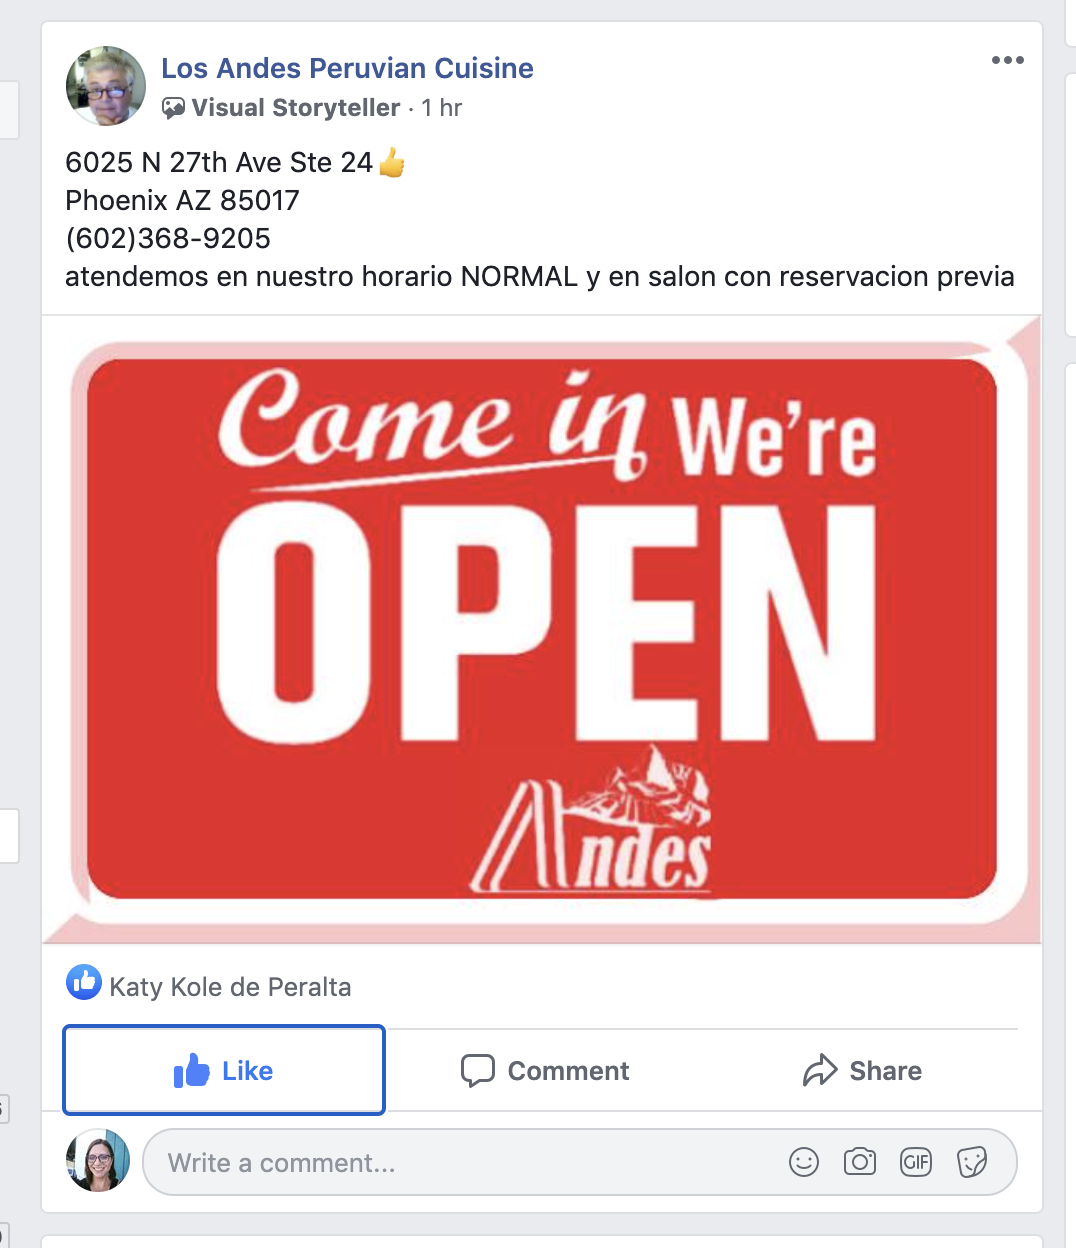Image resolution: width=1076 pixels, height=1248 pixels.
Task: Click your commenter profile avatar
Action: [98, 1161]
